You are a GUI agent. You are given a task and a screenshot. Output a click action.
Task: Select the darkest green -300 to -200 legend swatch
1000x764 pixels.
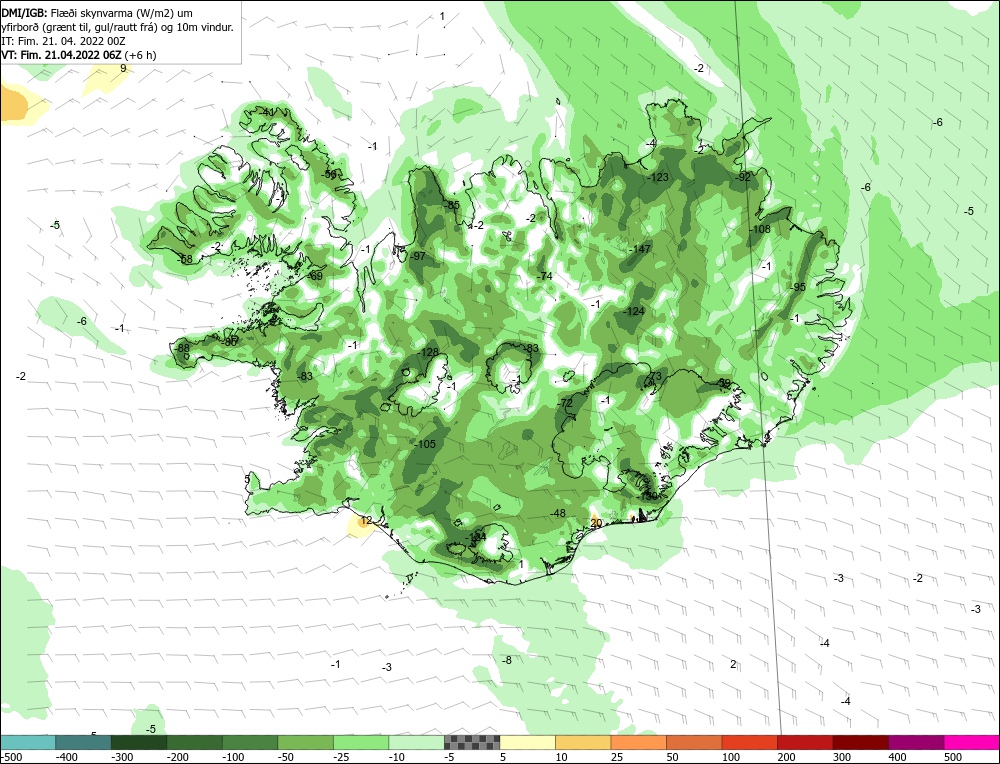pyautogui.click(x=138, y=742)
